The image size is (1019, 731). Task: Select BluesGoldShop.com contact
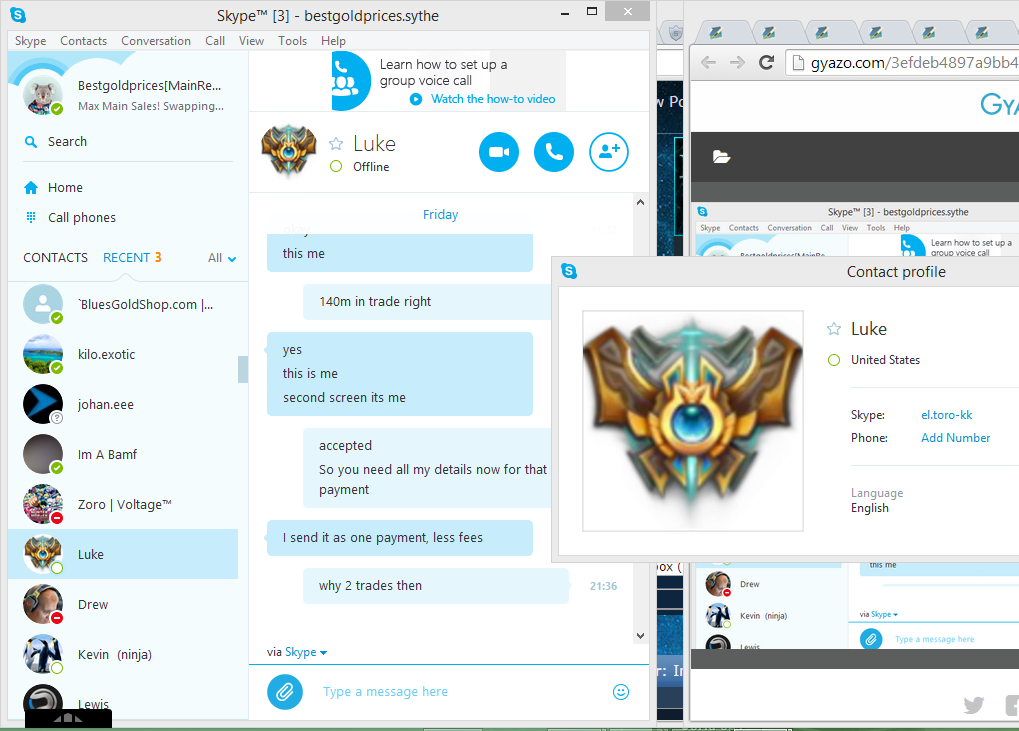[123, 304]
